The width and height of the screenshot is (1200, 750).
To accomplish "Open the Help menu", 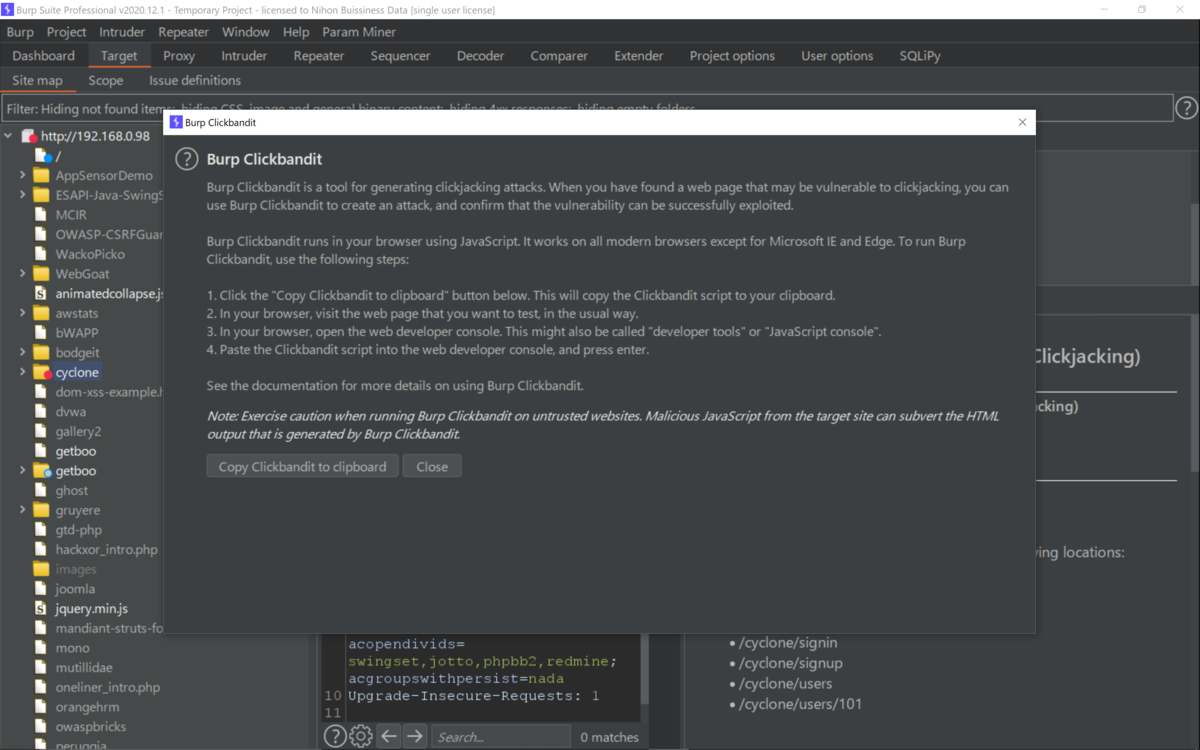I will pyautogui.click(x=296, y=32).
